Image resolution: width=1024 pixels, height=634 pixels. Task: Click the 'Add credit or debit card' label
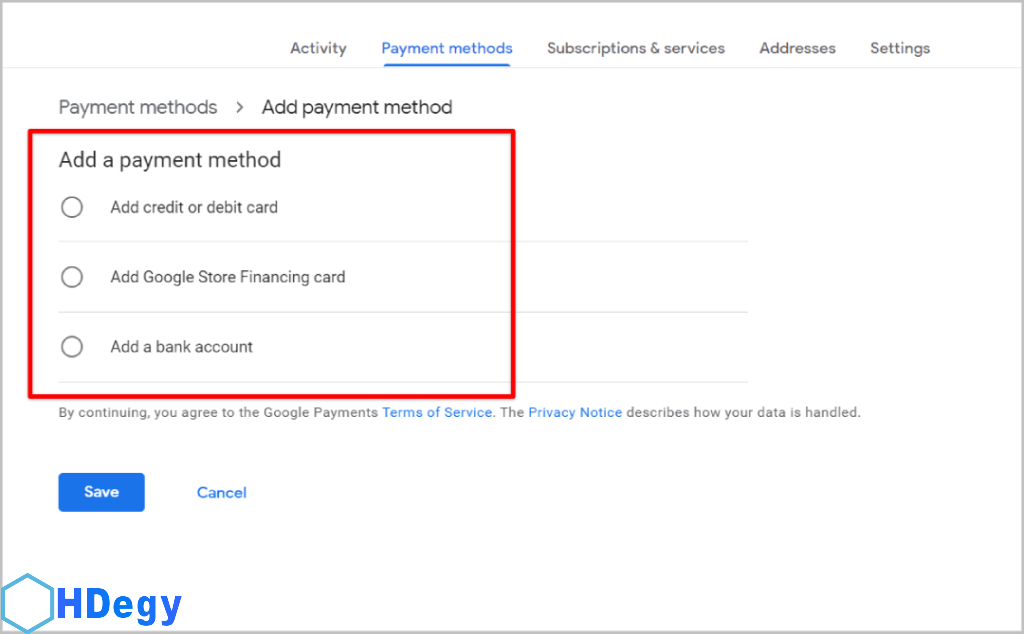coord(194,208)
